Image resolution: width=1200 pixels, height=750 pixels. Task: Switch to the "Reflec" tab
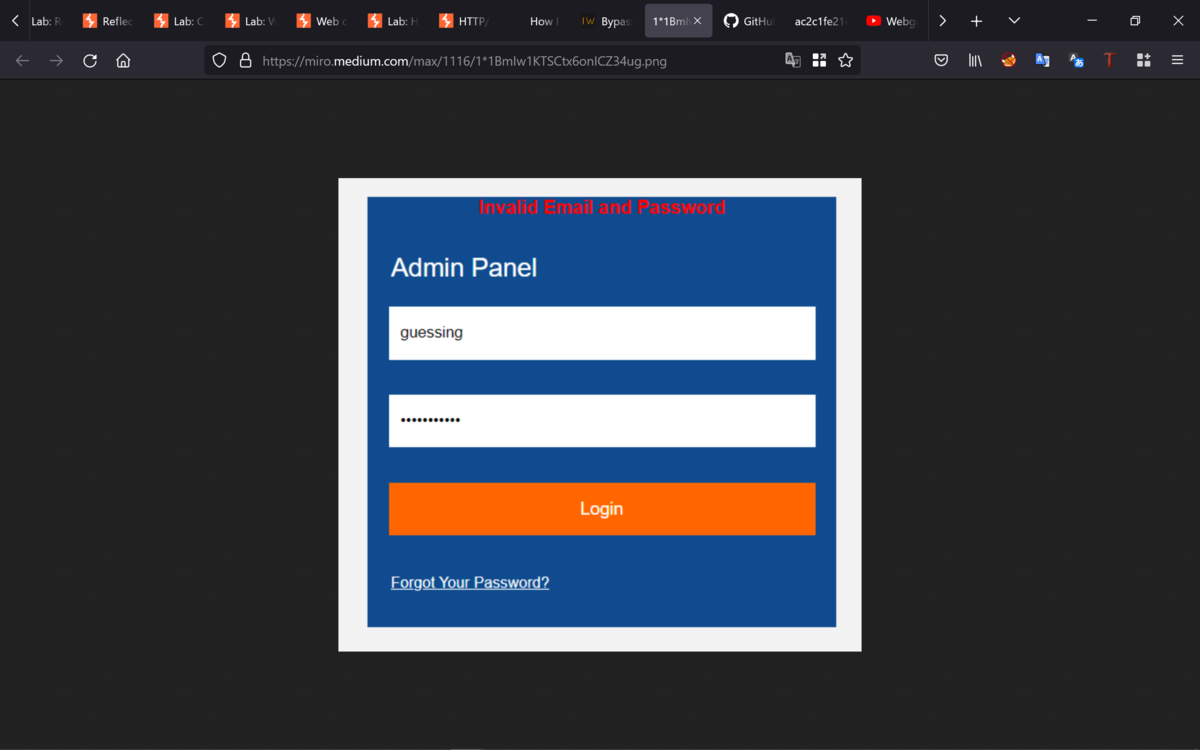[107, 21]
